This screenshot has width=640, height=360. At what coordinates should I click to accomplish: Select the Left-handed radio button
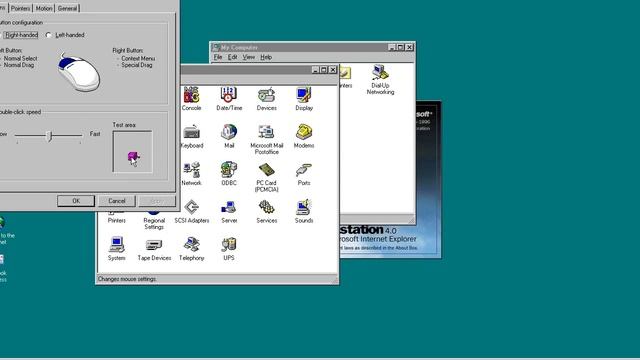pos(49,35)
